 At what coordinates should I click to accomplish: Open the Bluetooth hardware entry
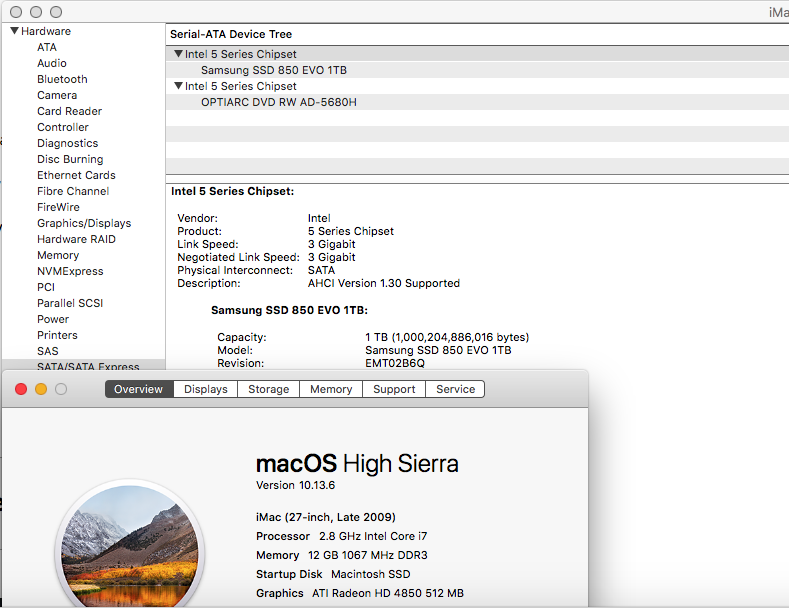(x=62, y=79)
